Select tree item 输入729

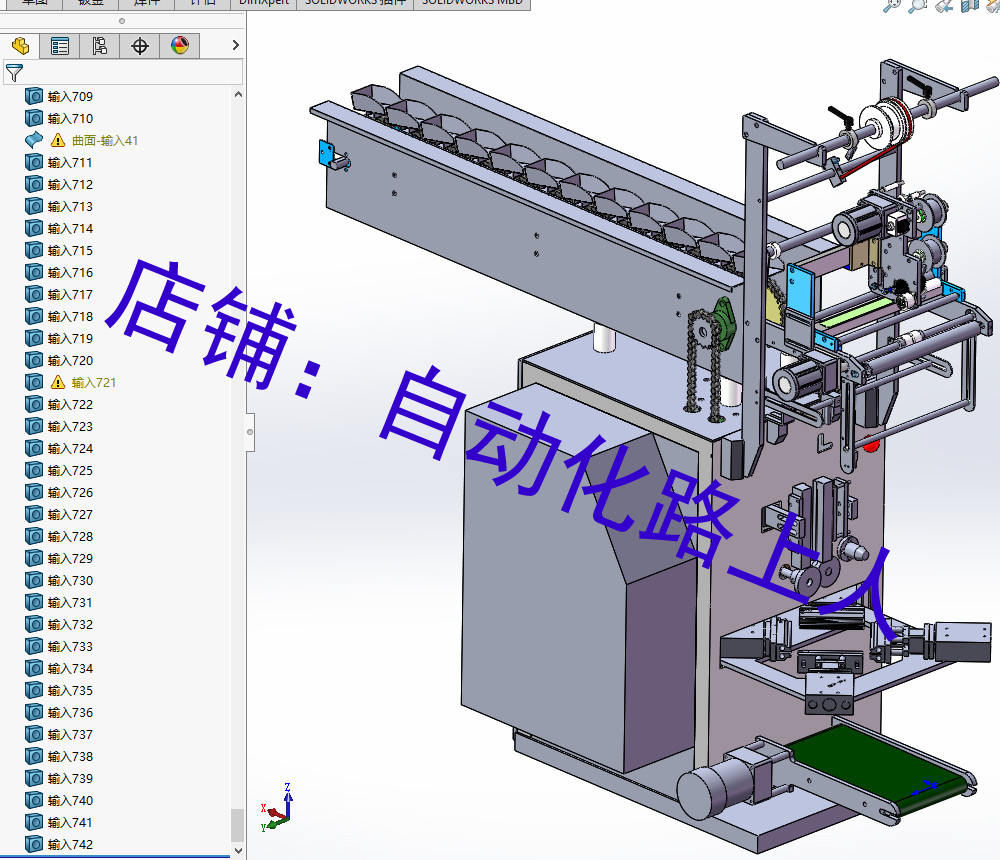tap(70, 558)
